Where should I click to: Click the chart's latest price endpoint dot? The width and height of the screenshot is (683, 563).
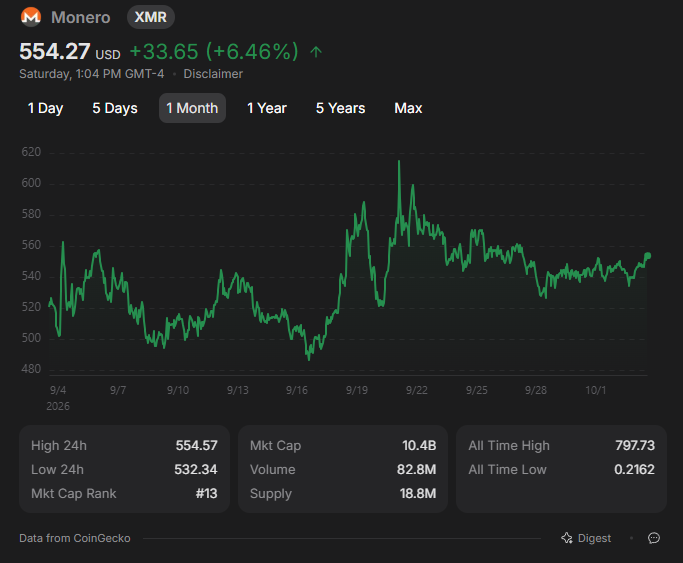click(648, 256)
